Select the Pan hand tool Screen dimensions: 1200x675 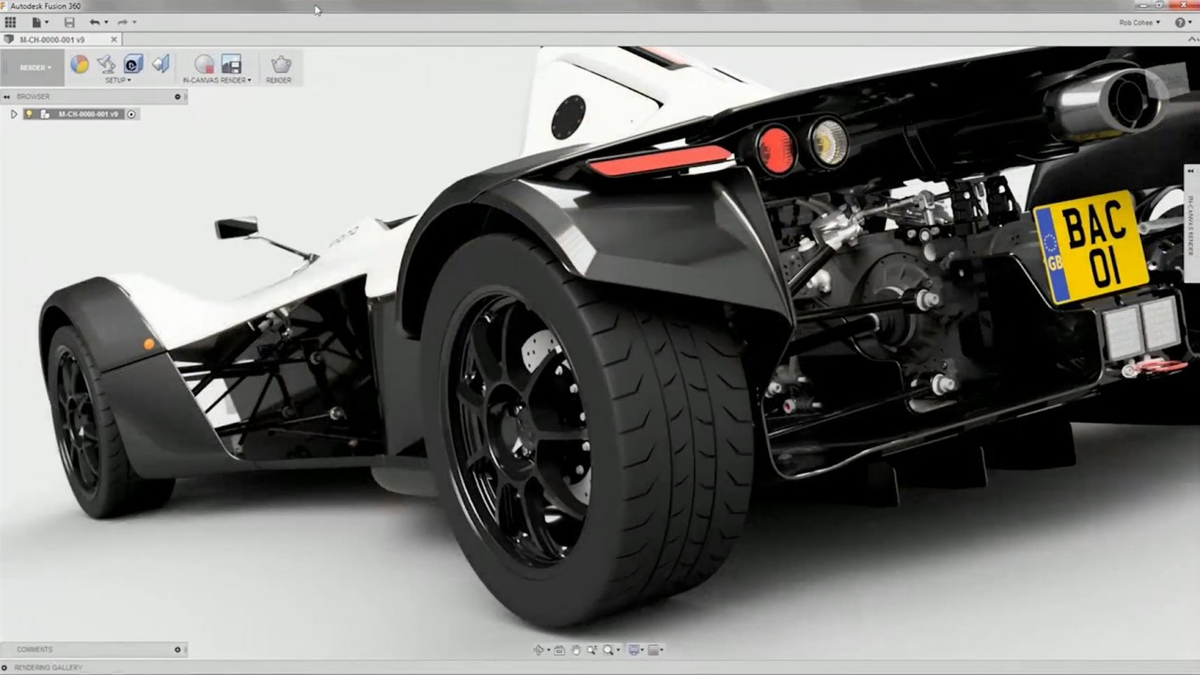pos(575,650)
